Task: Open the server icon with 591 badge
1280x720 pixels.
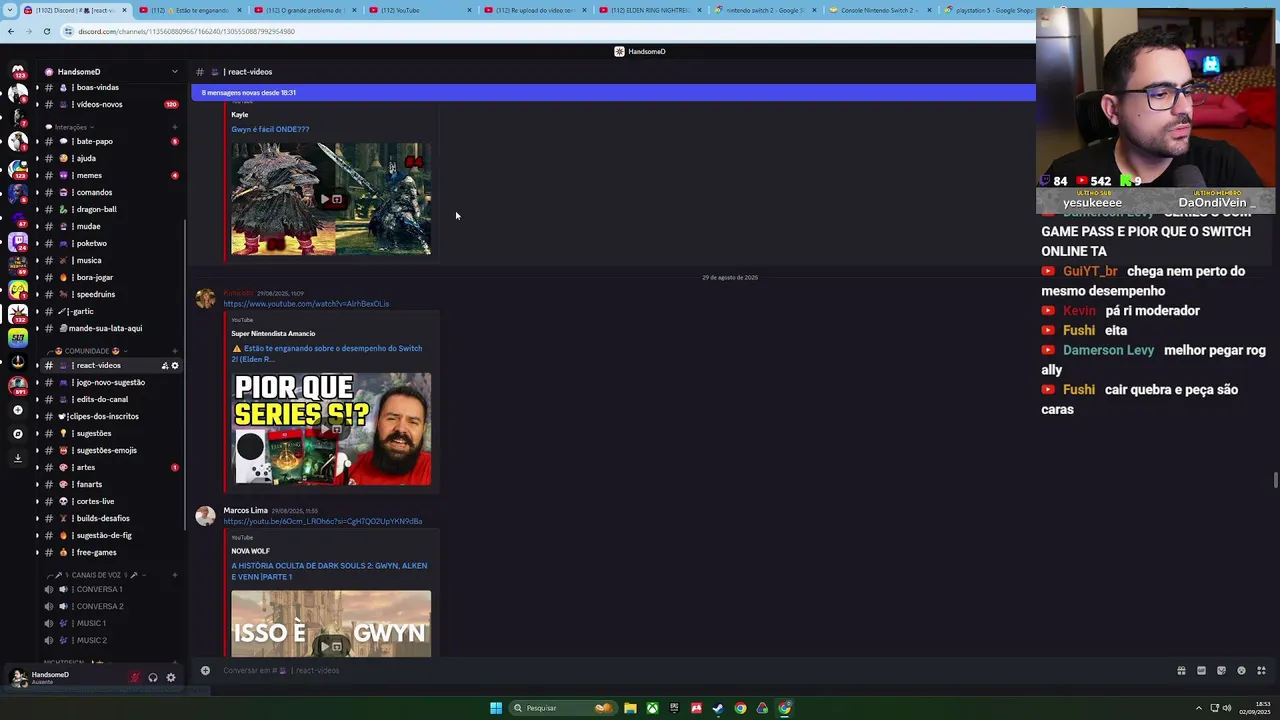Action: click(x=18, y=385)
